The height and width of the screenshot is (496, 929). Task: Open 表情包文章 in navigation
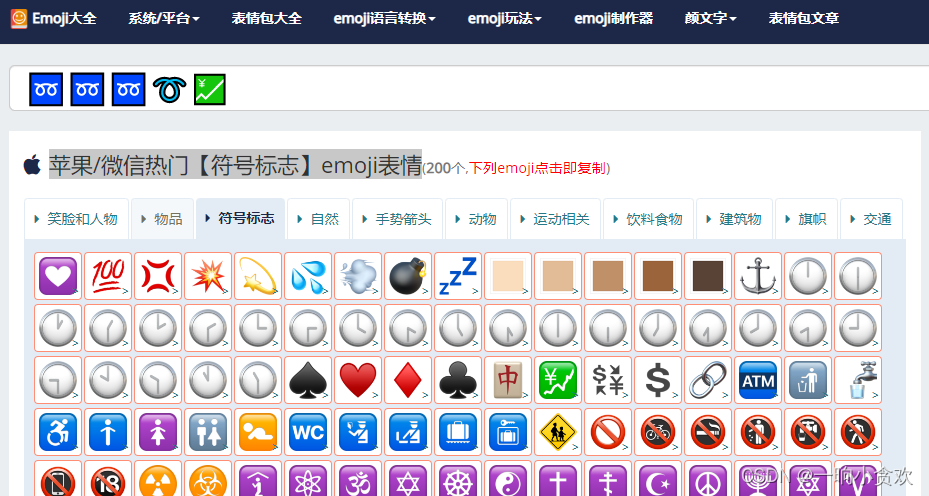[x=804, y=18]
